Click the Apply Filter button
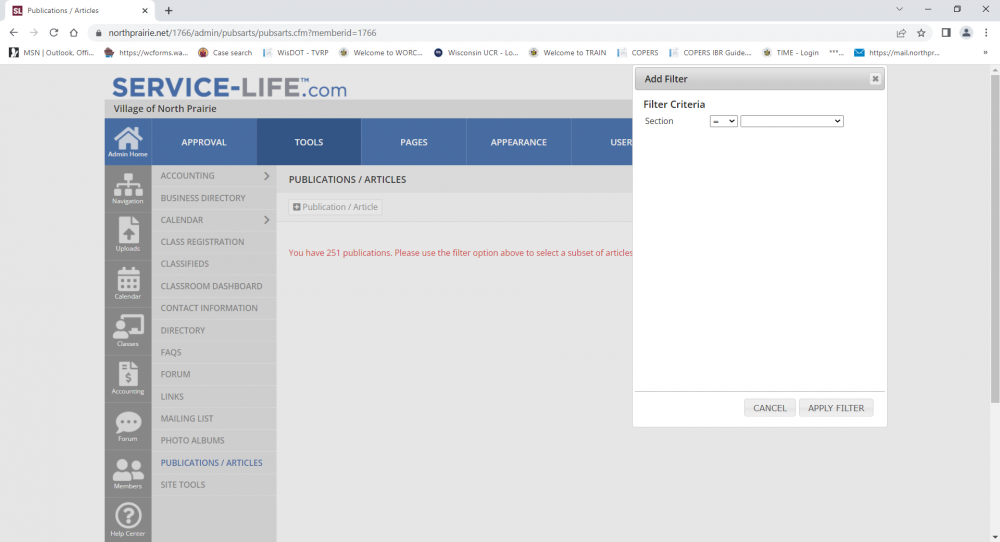 point(836,408)
